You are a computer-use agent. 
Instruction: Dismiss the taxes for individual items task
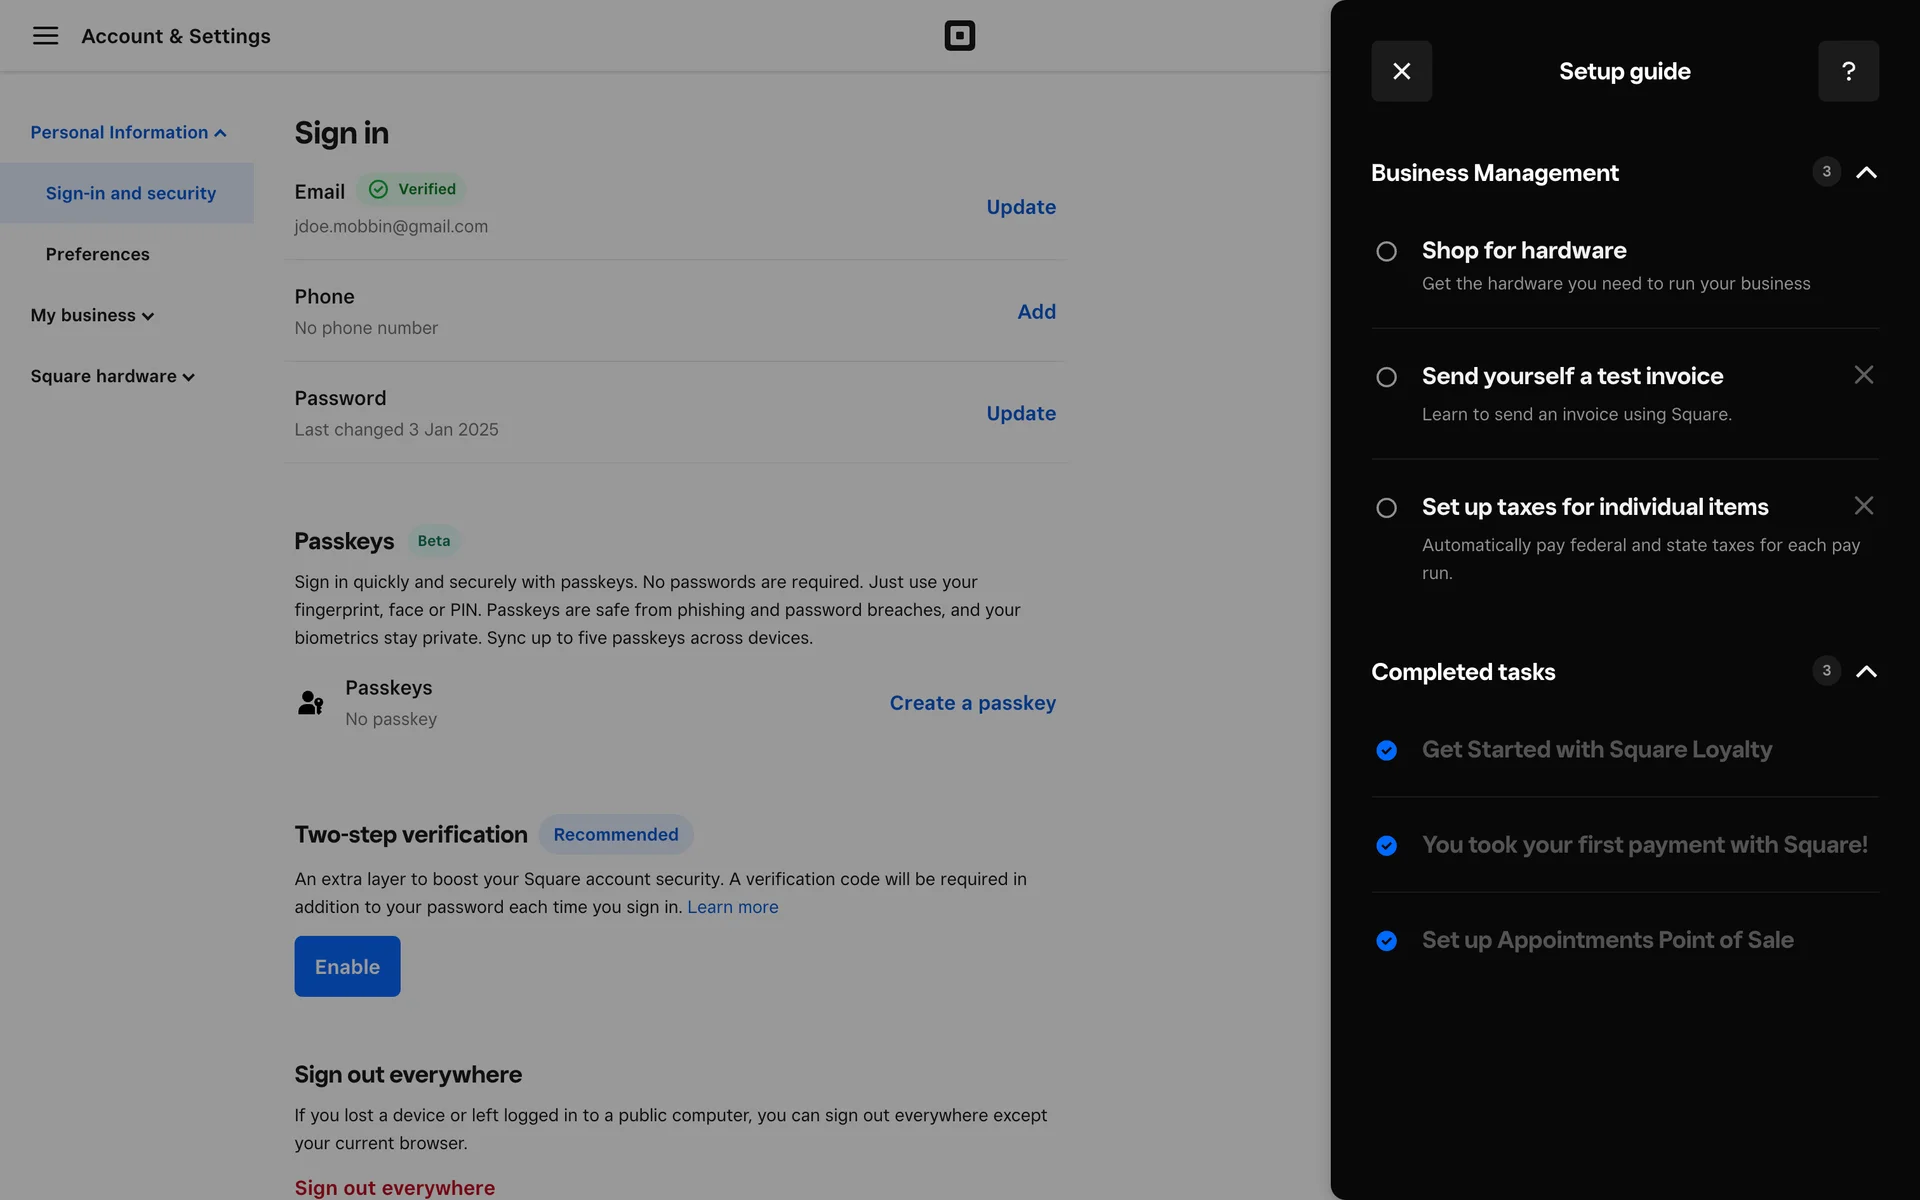1863,506
